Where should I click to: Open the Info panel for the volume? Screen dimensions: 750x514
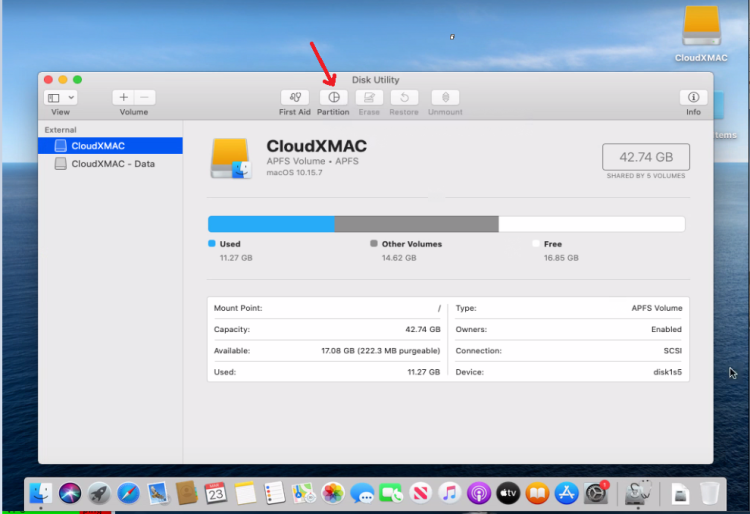coord(693,98)
